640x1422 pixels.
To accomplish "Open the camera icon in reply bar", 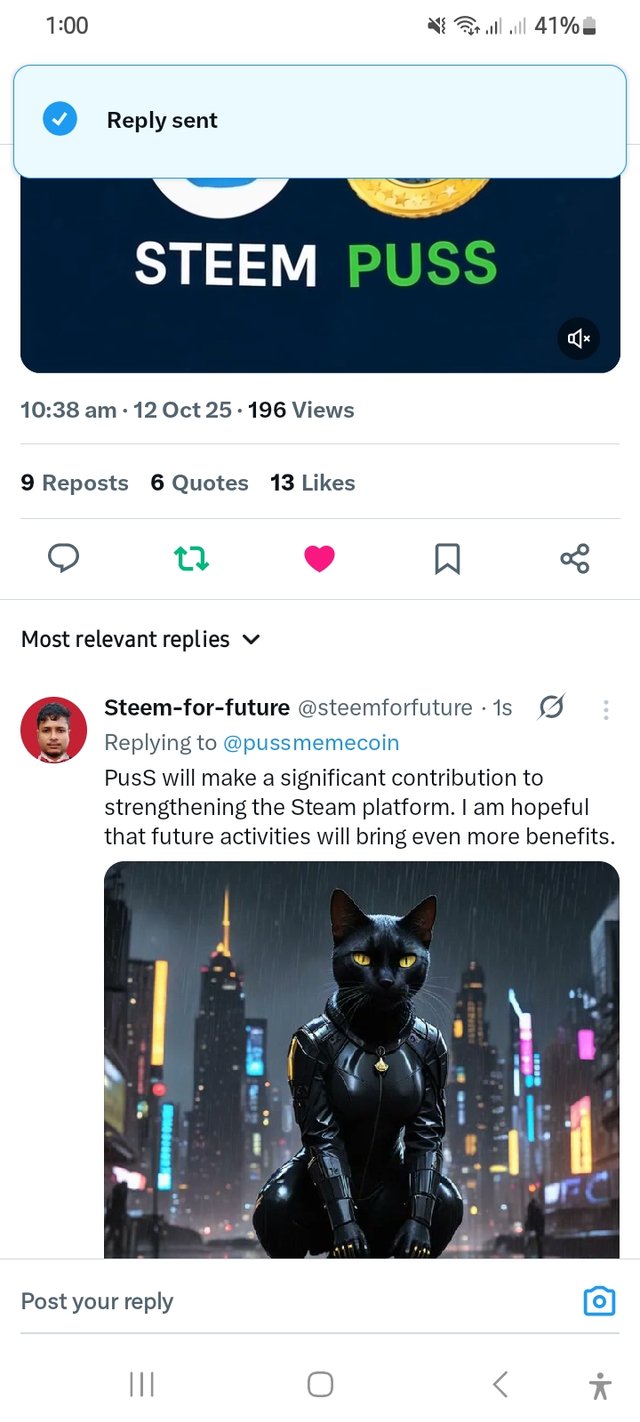I will click(599, 1301).
